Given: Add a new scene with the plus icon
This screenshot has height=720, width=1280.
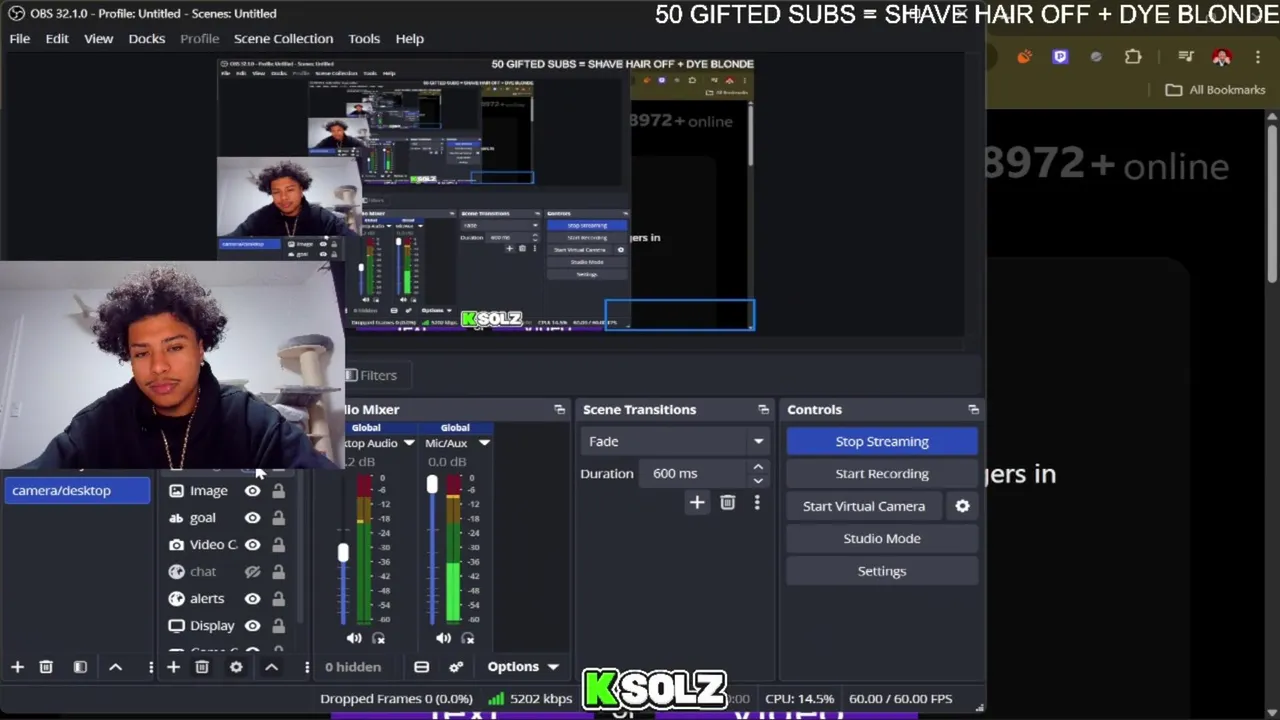Looking at the screenshot, I should [x=17, y=667].
